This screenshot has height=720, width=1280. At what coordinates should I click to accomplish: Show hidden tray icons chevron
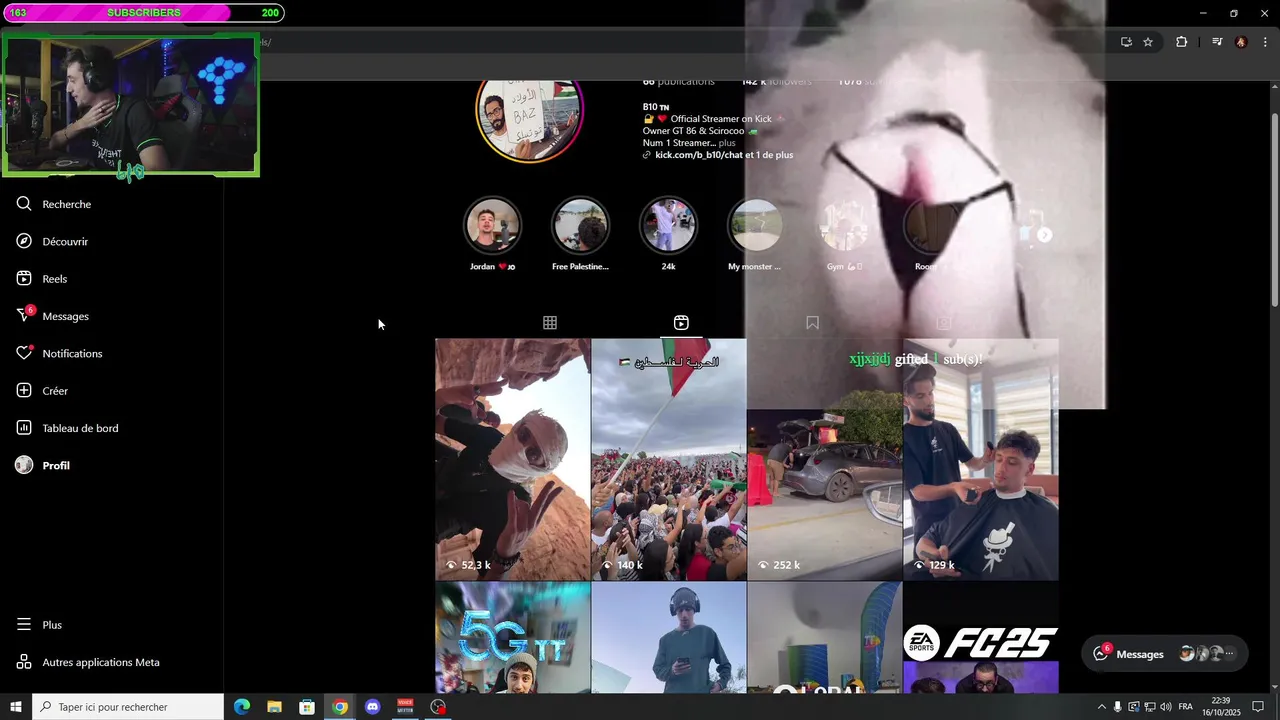(1102, 707)
